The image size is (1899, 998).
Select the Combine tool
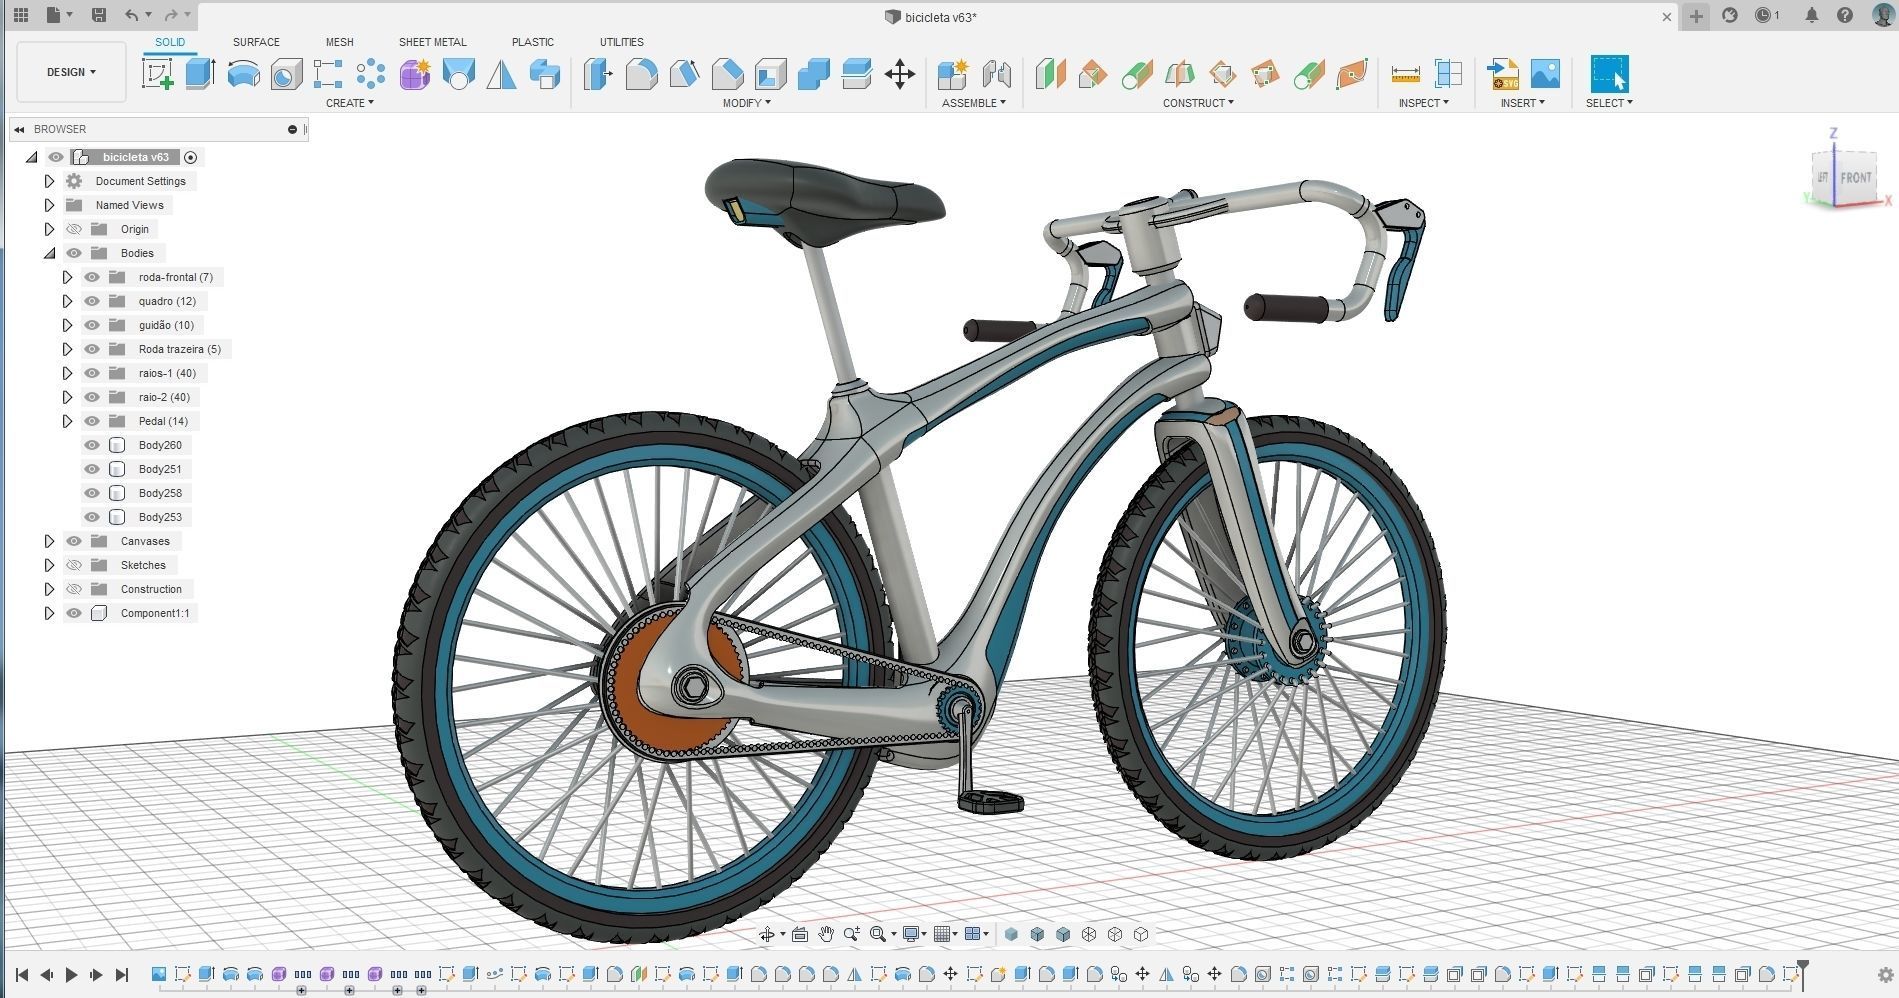coord(813,74)
